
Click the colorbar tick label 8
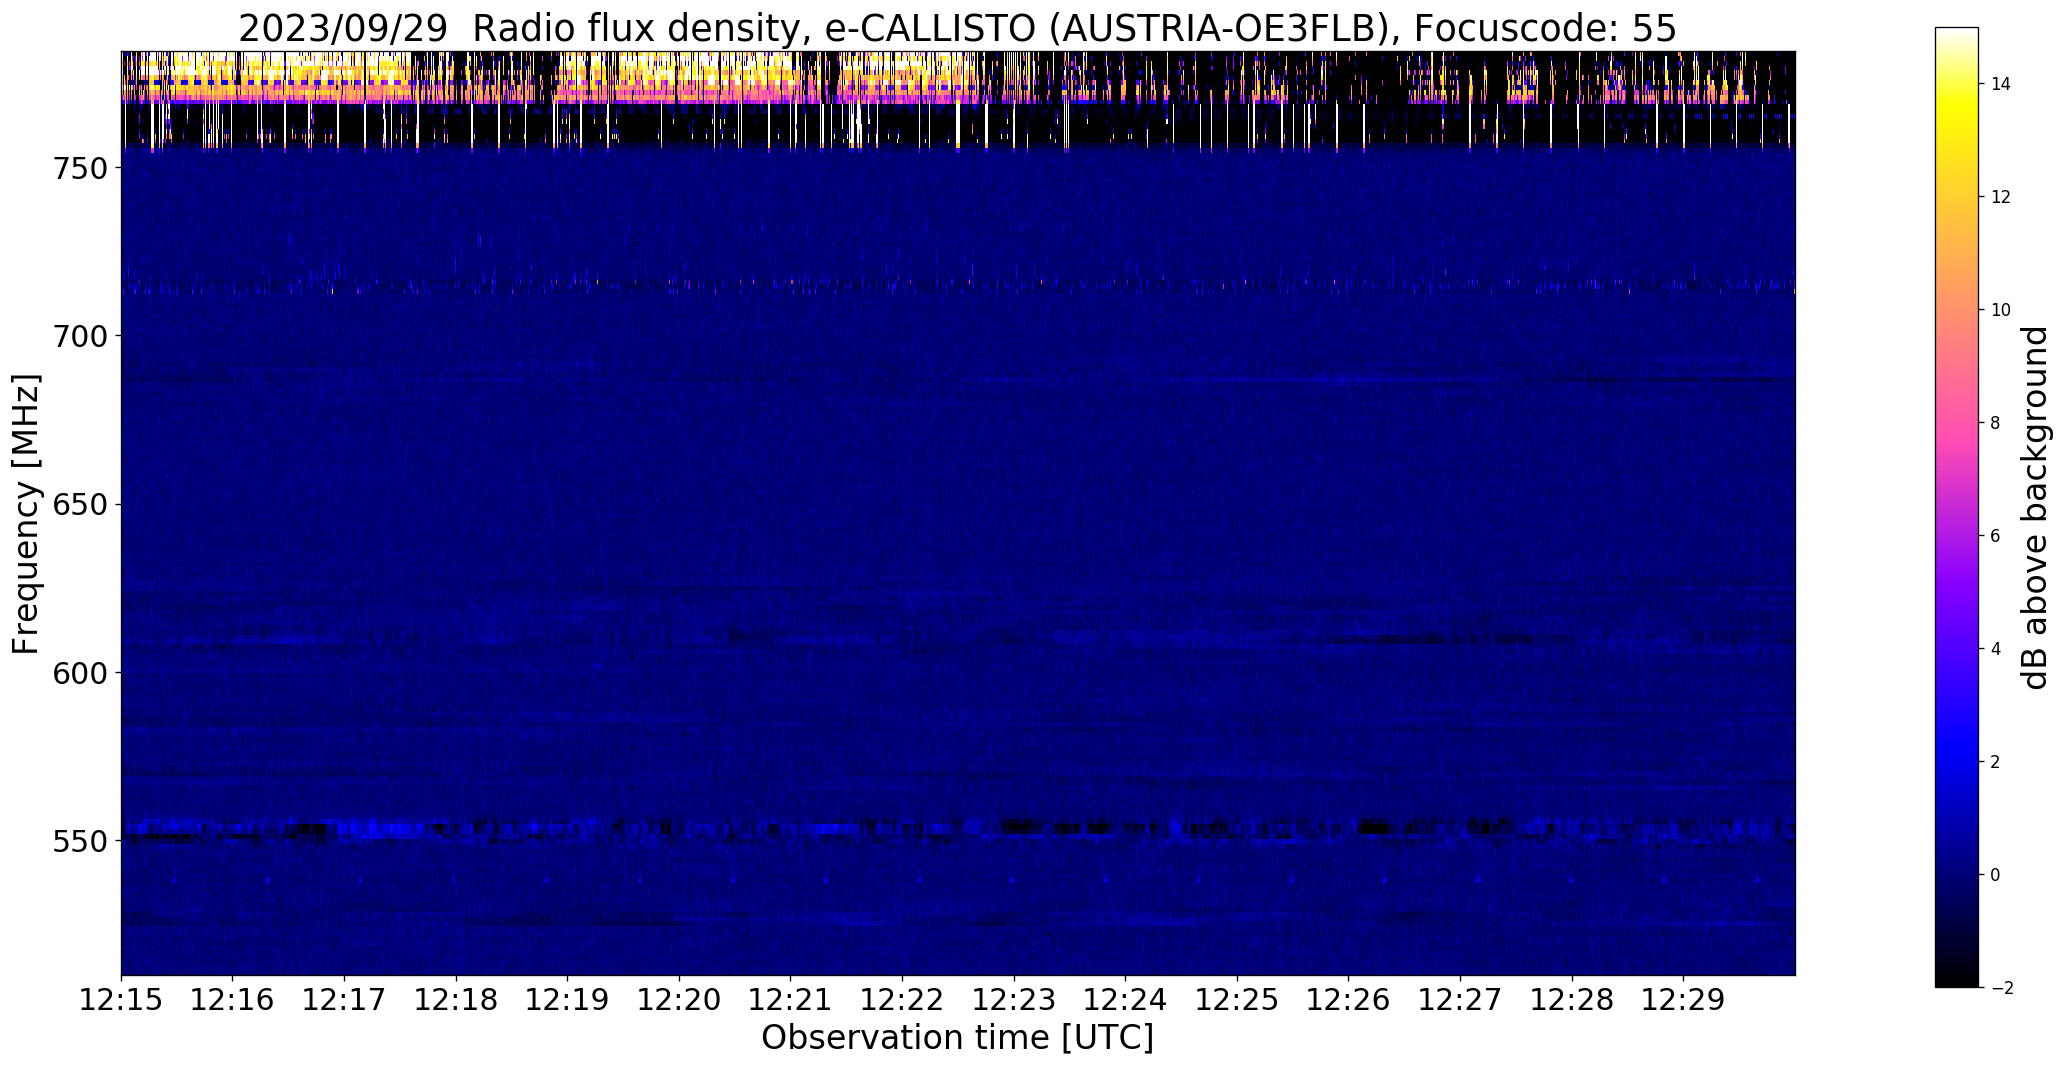(1995, 423)
